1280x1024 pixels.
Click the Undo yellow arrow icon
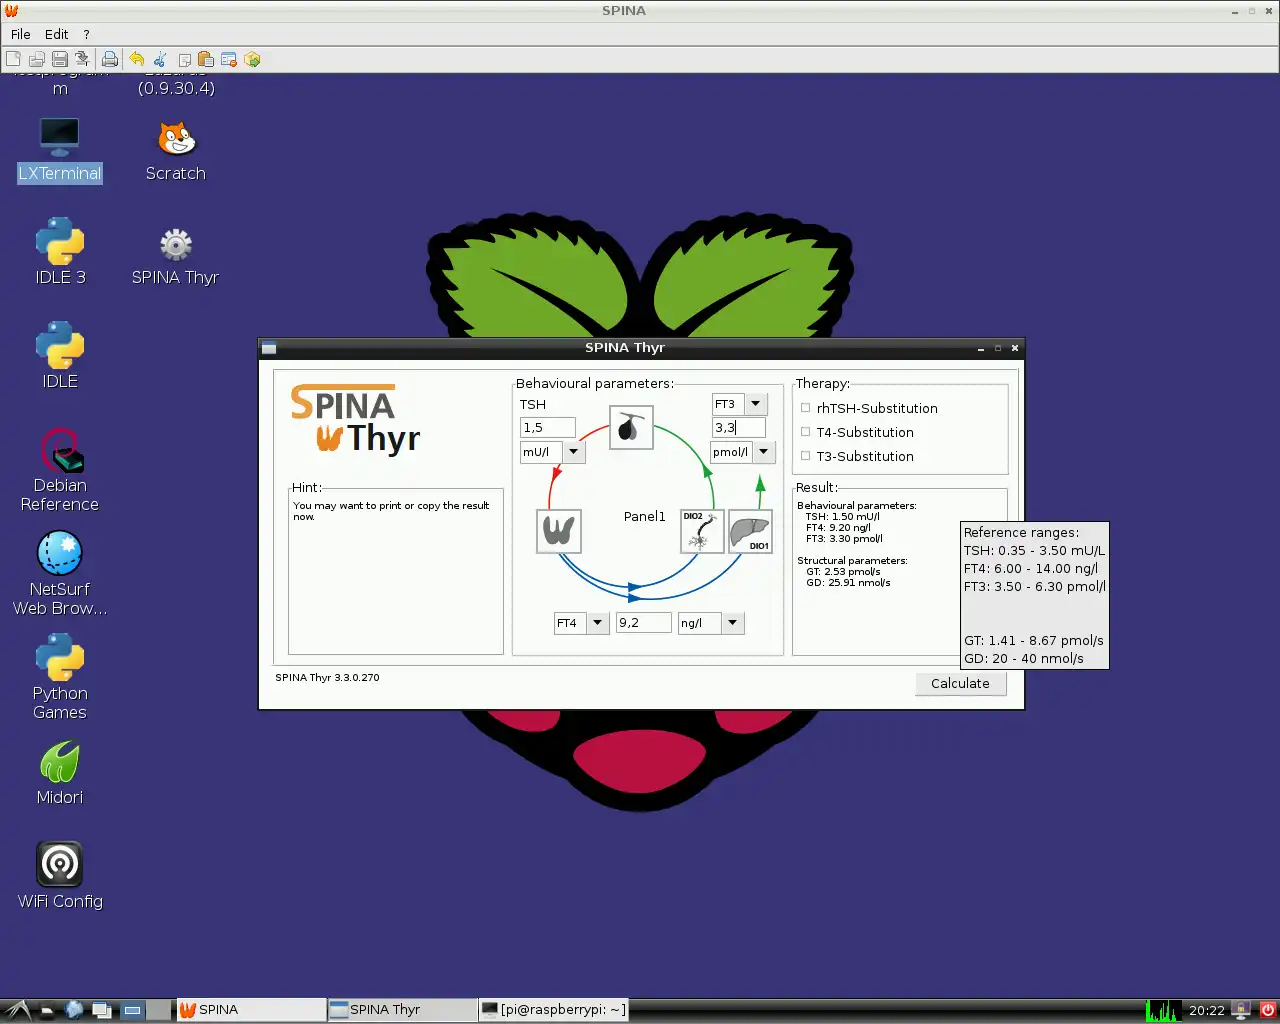137,59
